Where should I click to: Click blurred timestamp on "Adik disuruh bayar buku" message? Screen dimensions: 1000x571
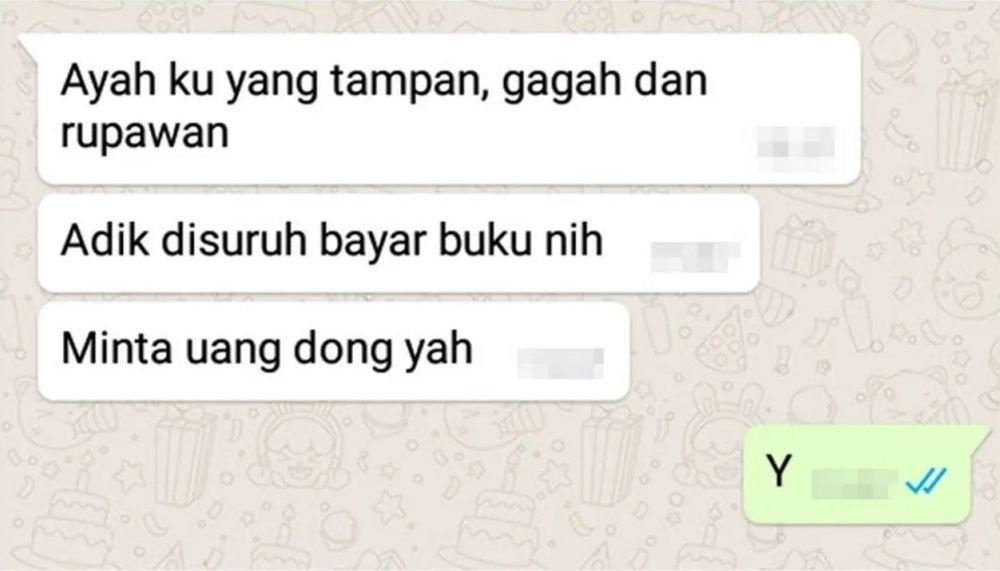pos(695,256)
